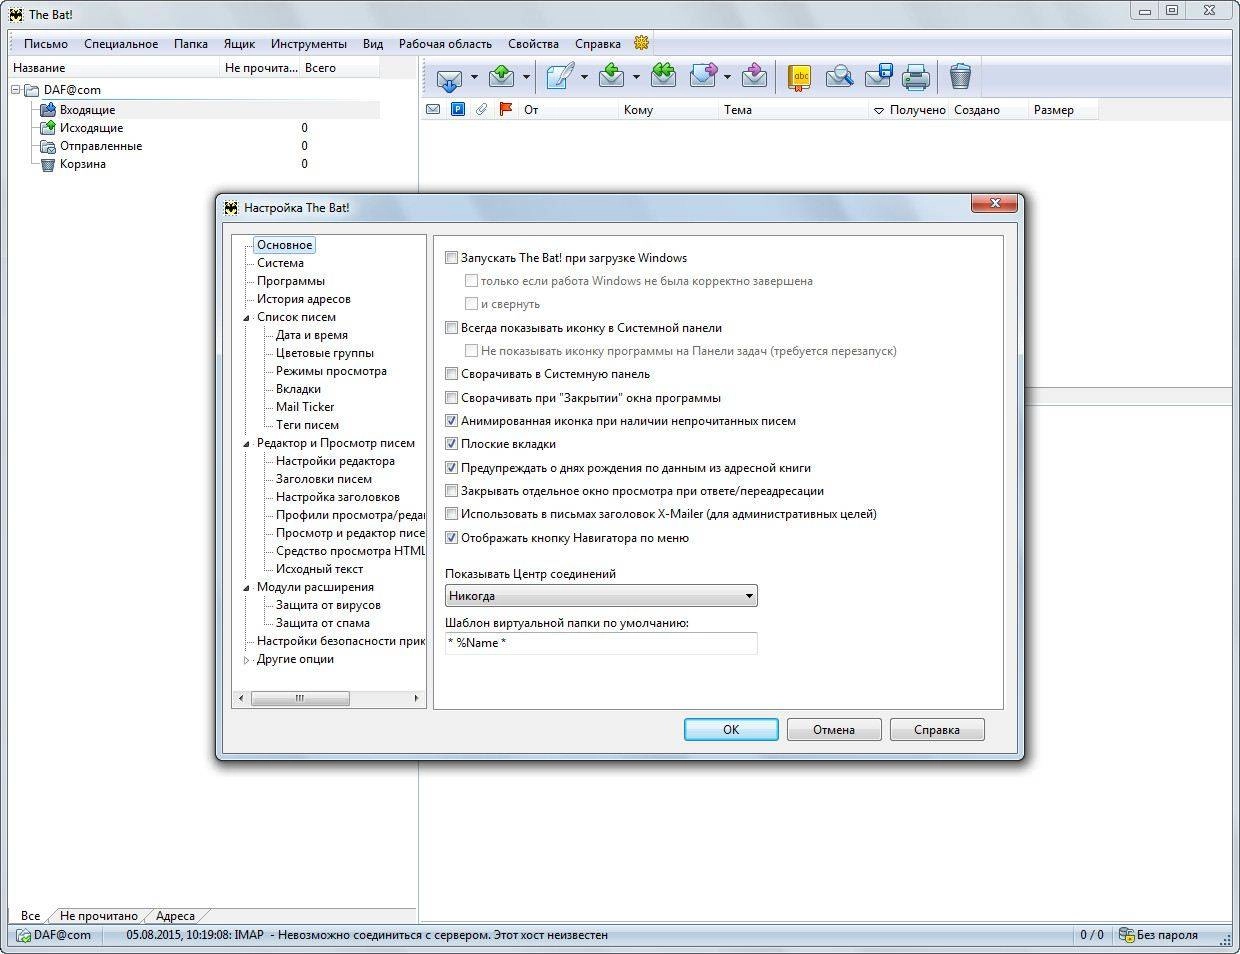Collapse Редактор и Просмотр писем node
This screenshot has height=954, width=1240.
247,444
